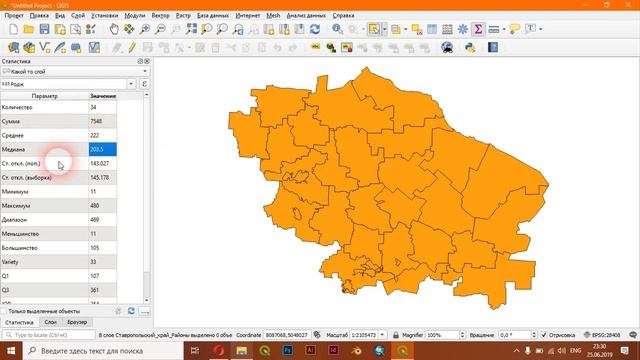Click the Zoom In magnifier tool

click(x=144, y=29)
